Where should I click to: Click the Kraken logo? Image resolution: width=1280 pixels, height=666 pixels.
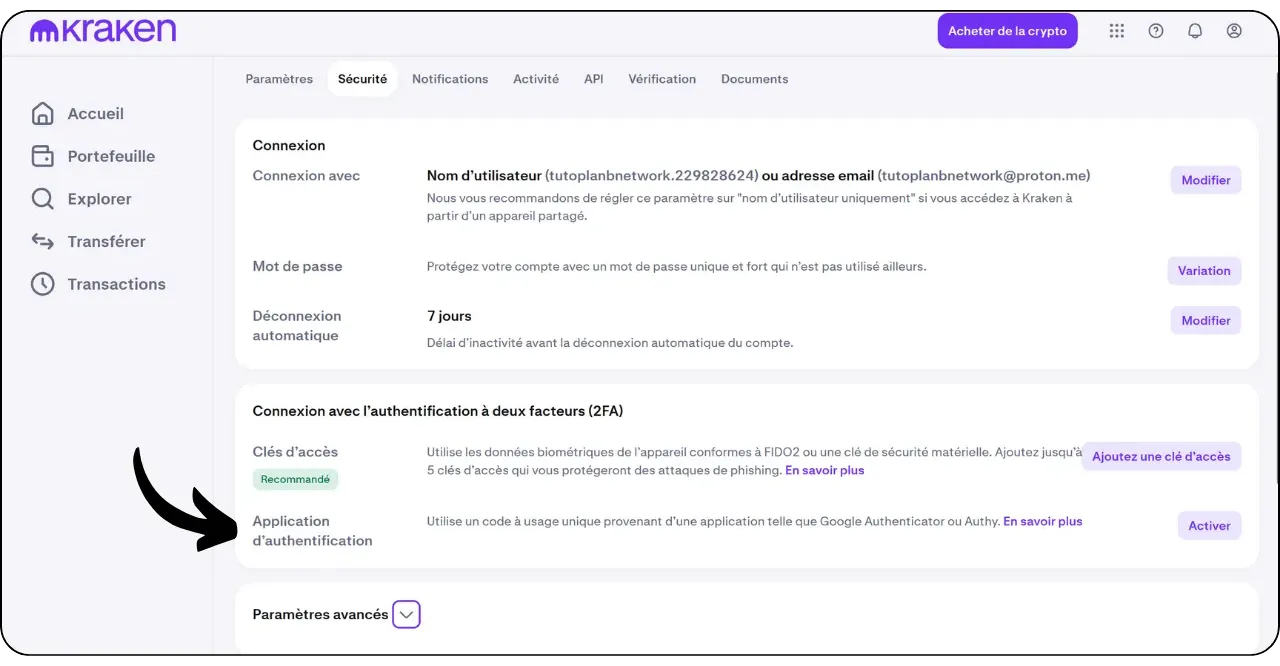pyautogui.click(x=103, y=31)
